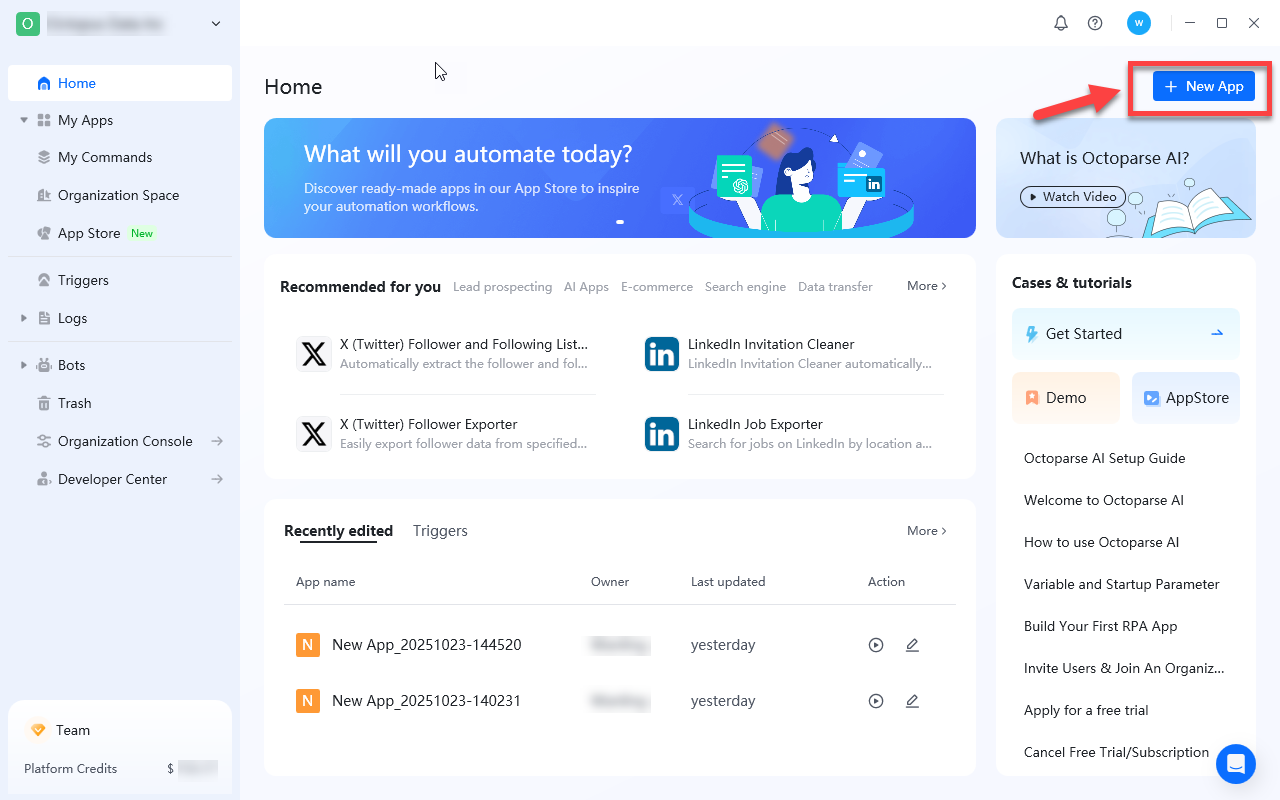Open LinkedIn Job Exporter app
1280x800 pixels.
(x=755, y=424)
